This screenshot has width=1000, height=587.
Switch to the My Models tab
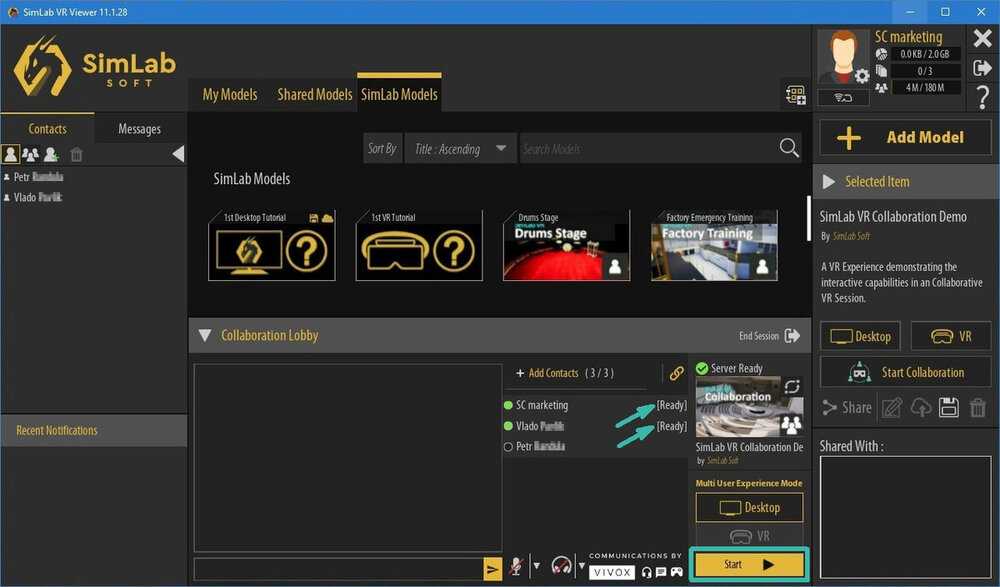230,94
